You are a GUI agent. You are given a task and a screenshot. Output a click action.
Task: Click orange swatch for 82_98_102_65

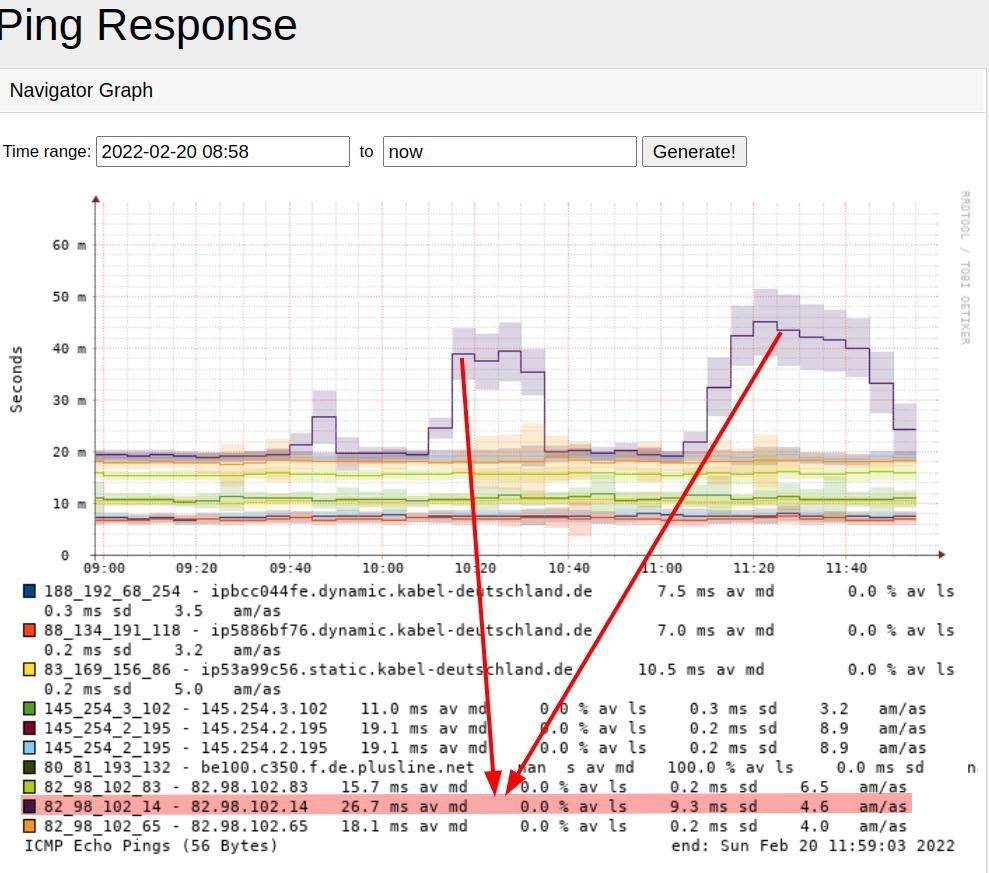tap(29, 826)
